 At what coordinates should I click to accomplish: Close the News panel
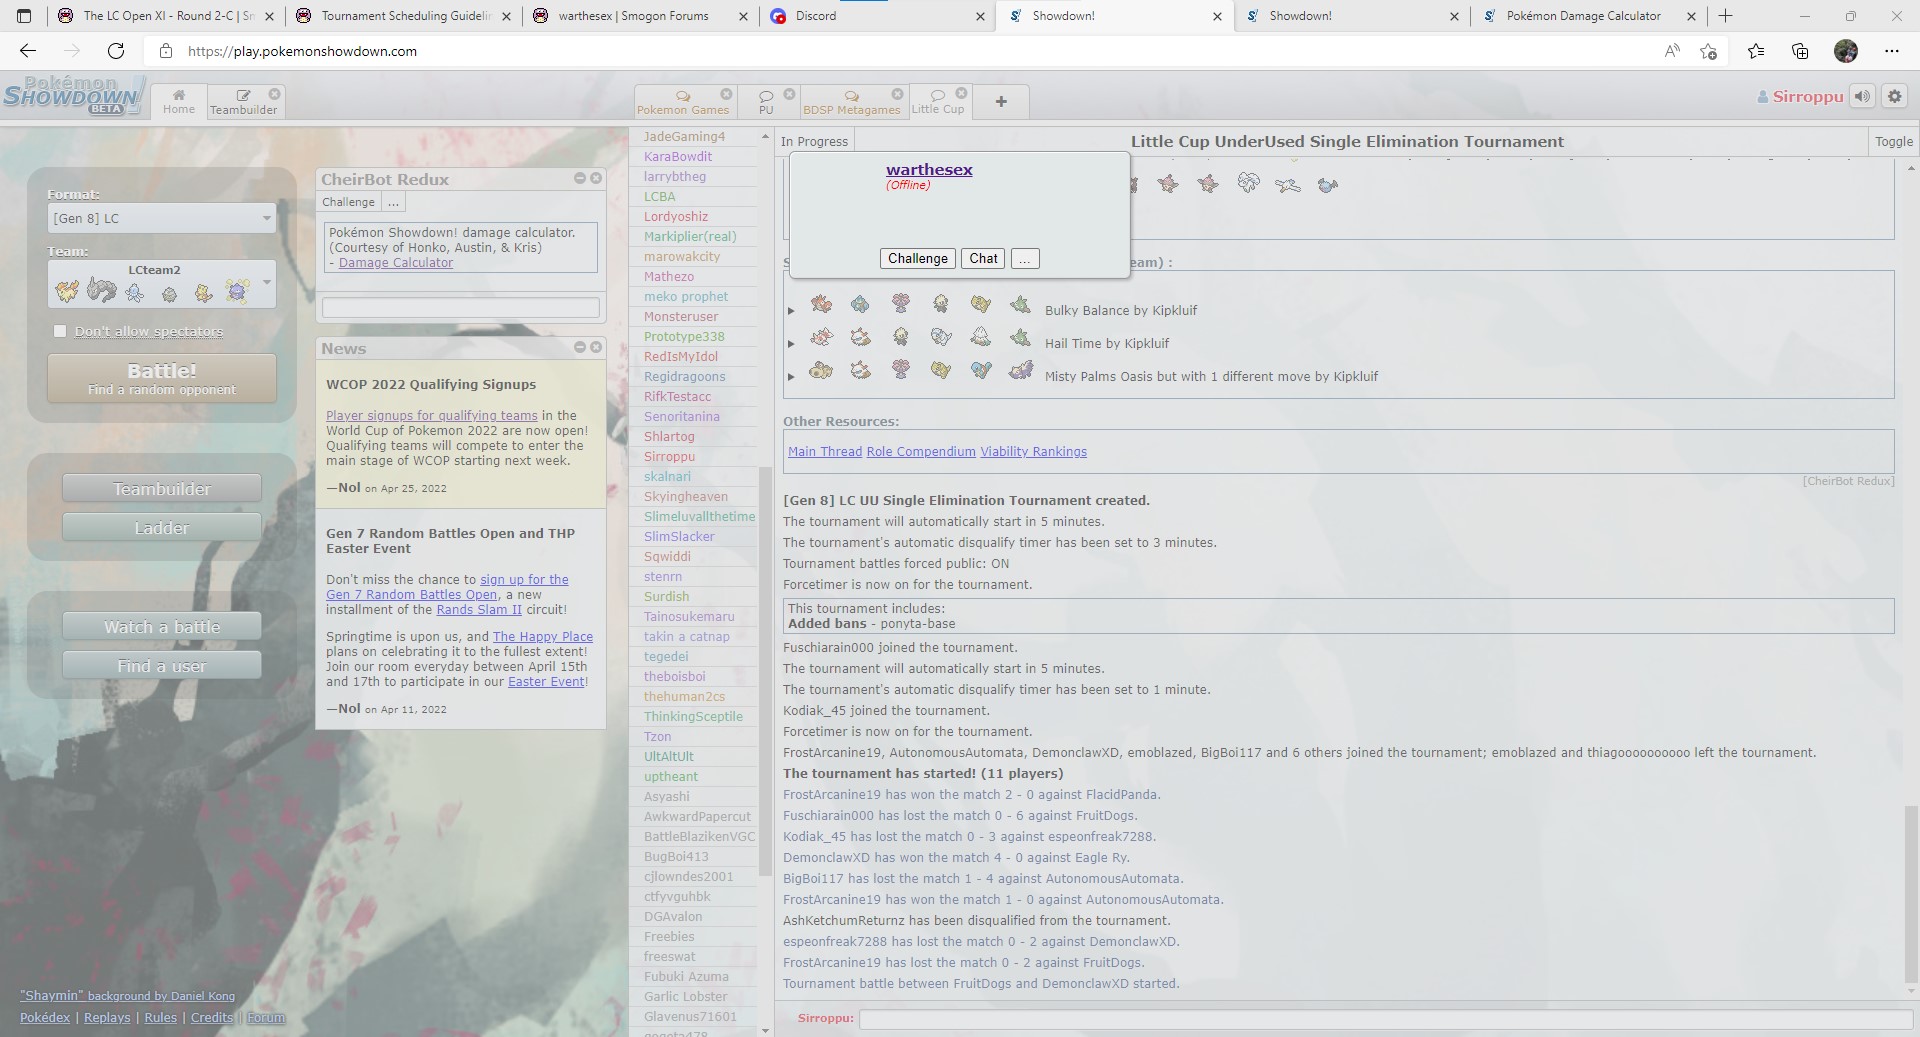tap(596, 347)
